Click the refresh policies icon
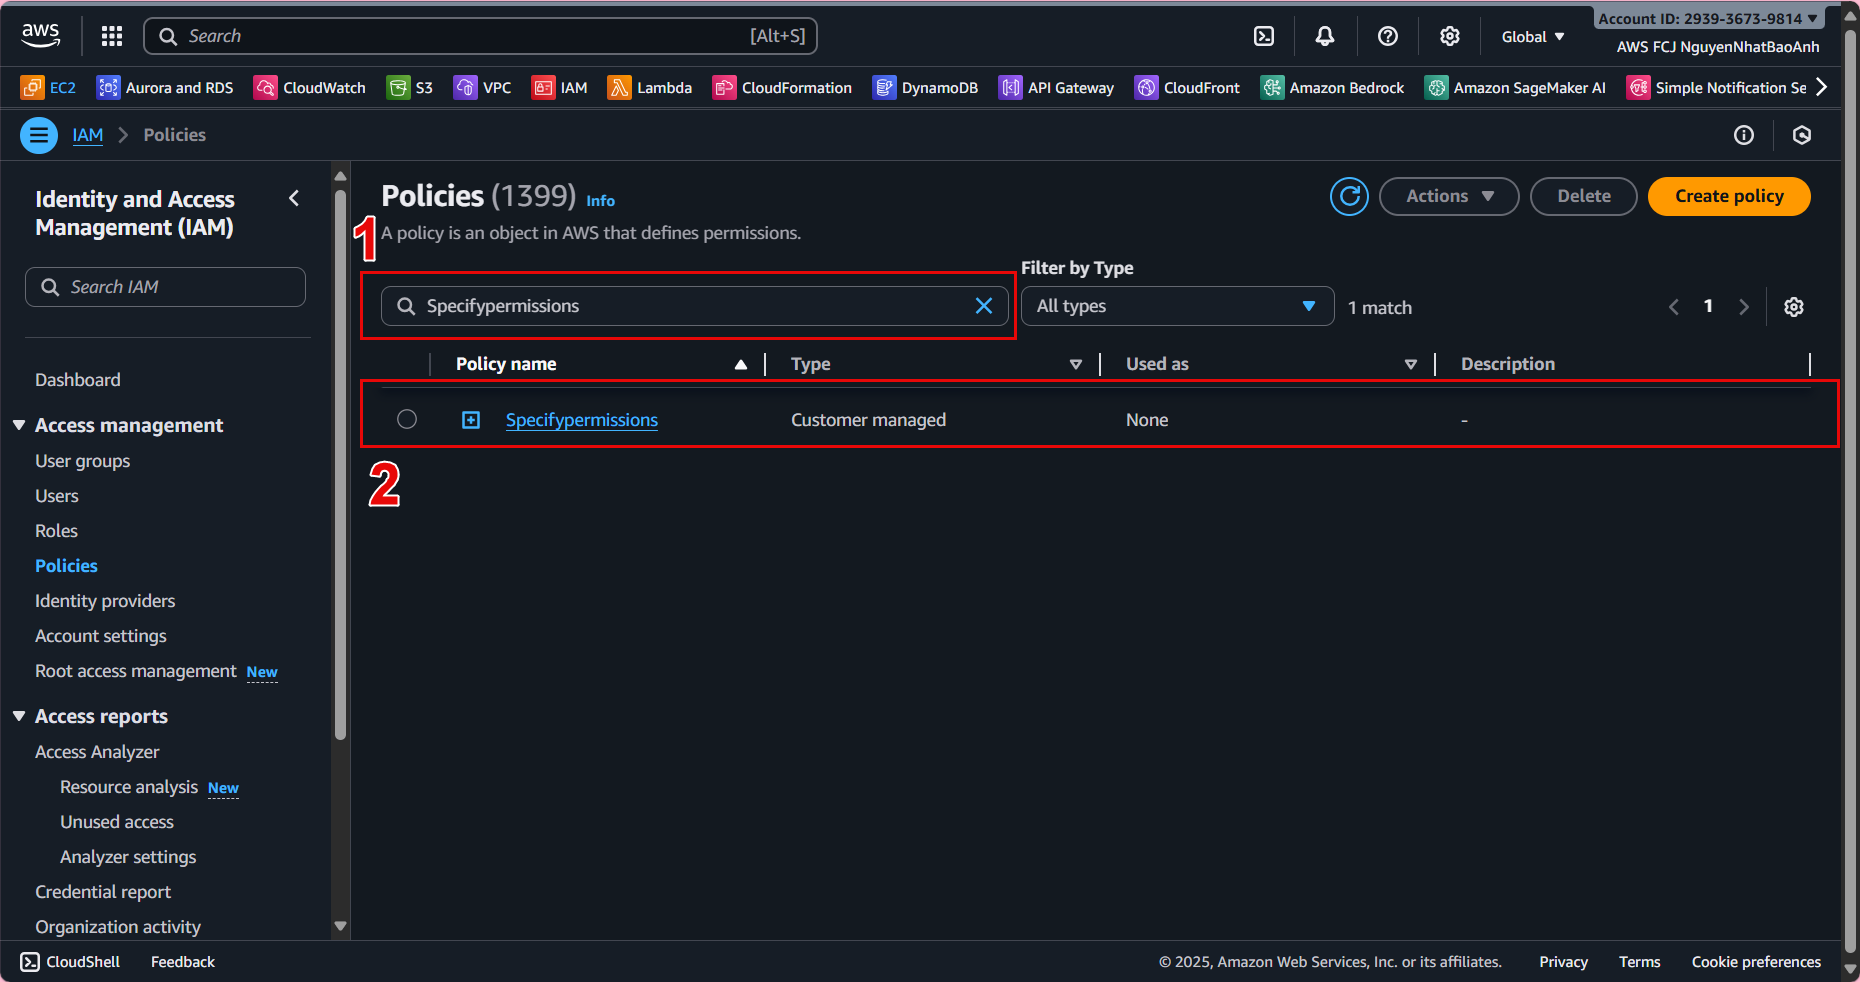Image resolution: width=1860 pixels, height=982 pixels. tap(1349, 196)
